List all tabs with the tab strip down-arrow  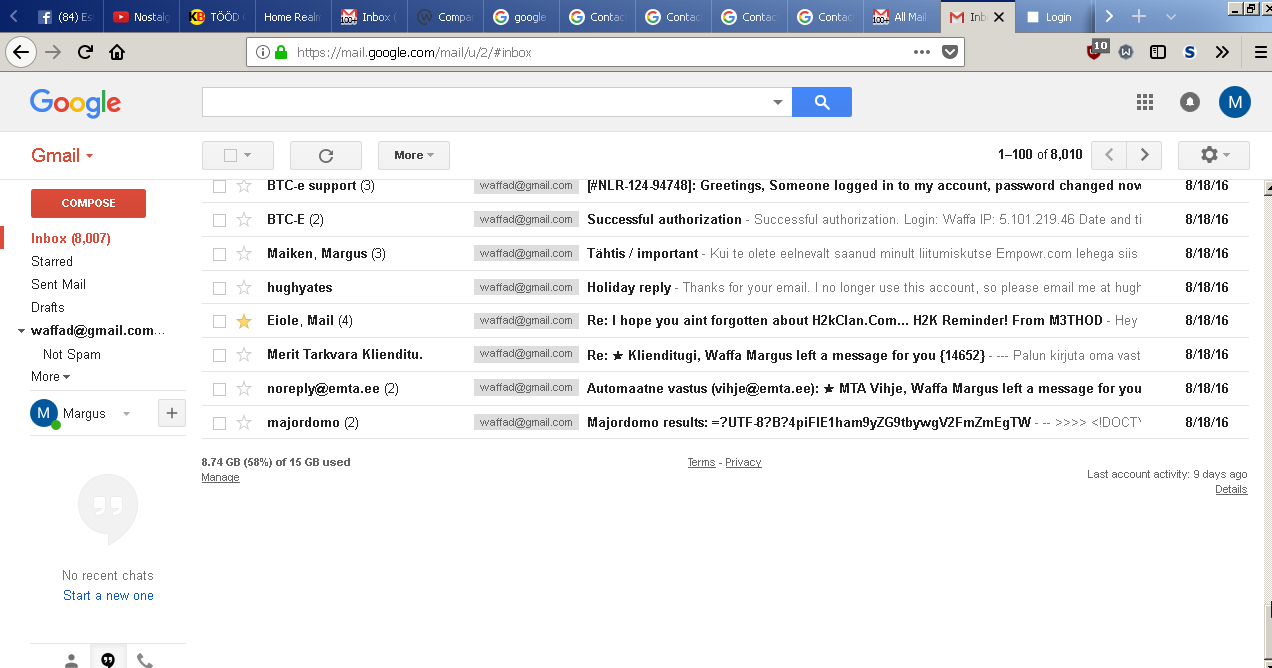point(1171,16)
